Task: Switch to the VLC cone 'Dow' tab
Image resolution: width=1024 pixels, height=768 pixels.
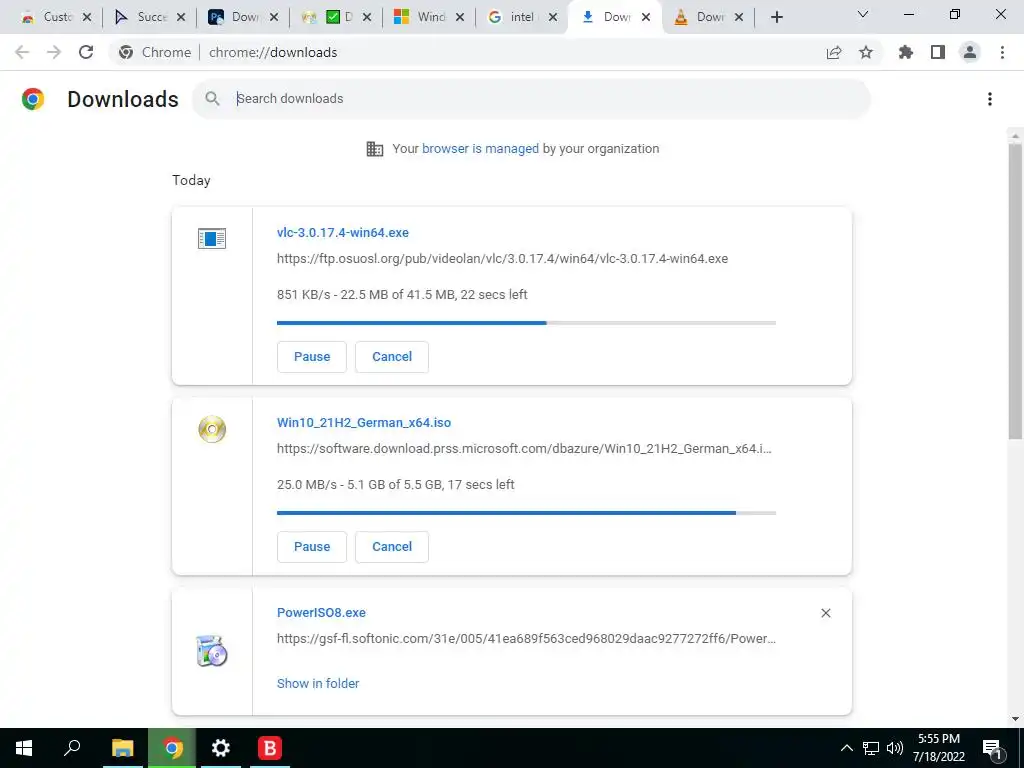Action: pyautogui.click(x=709, y=17)
